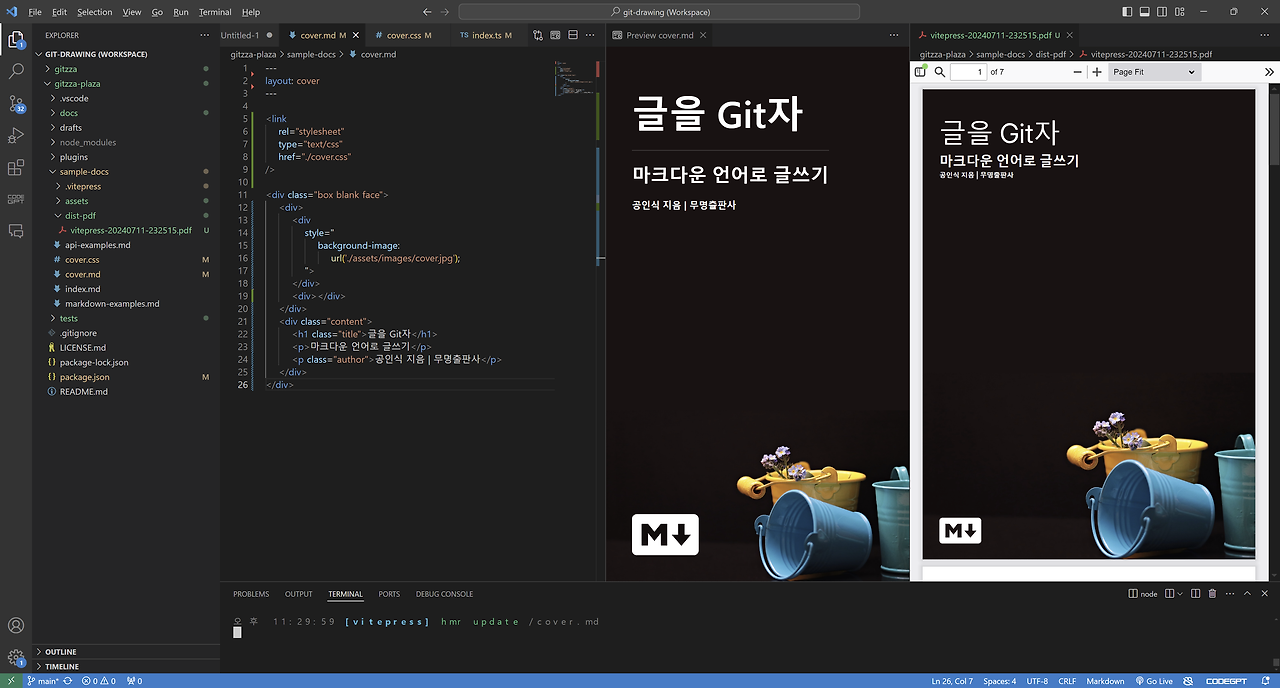The width and height of the screenshot is (1280, 688).
Task: Kill the terminal with trash icon
Action: tap(1212, 594)
